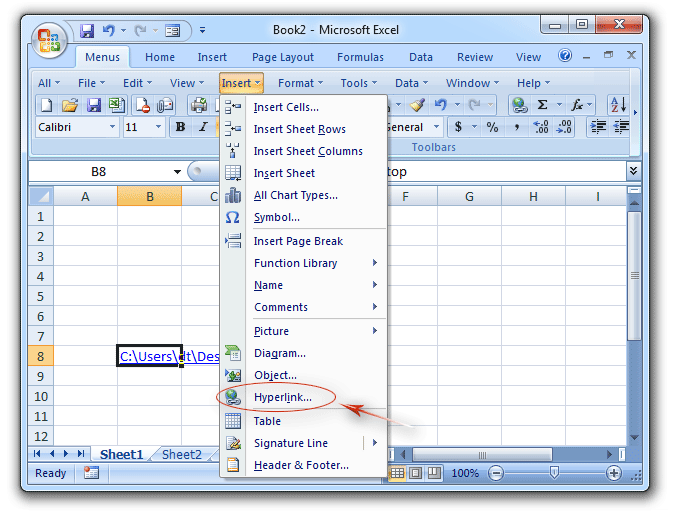Viewport: 674px width, 518px height.
Task: Switch to Page Break Preview in status bar
Action: point(434,473)
